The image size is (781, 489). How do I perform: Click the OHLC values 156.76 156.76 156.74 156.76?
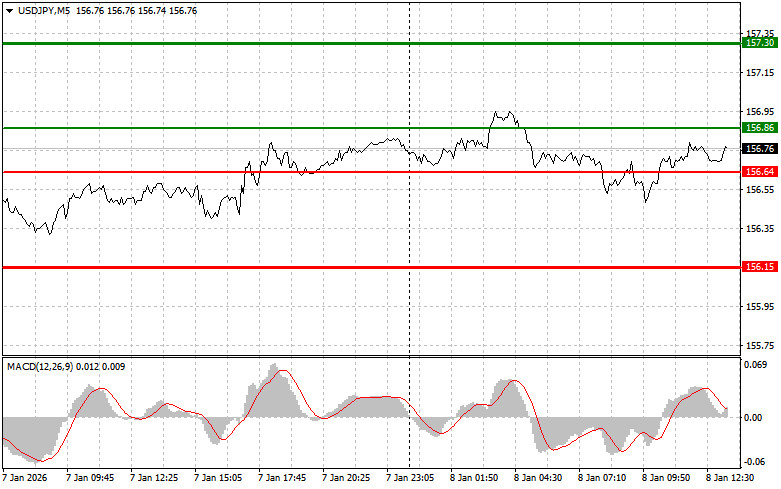coord(136,11)
